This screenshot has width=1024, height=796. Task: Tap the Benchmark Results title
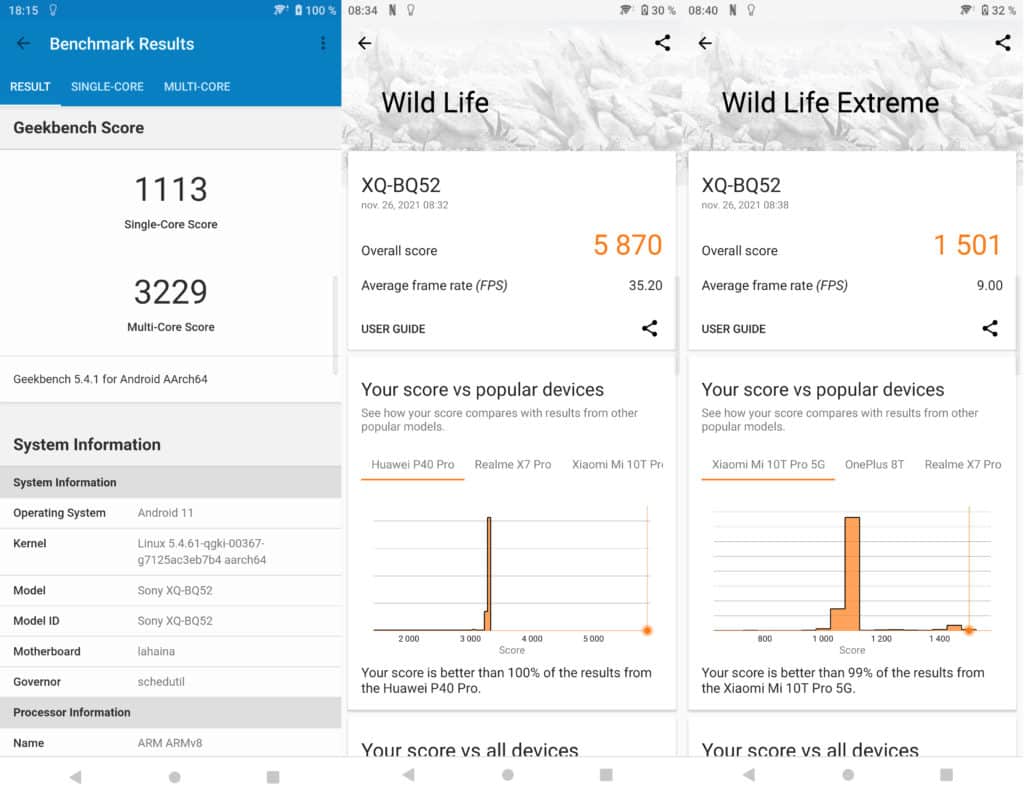[x=121, y=44]
